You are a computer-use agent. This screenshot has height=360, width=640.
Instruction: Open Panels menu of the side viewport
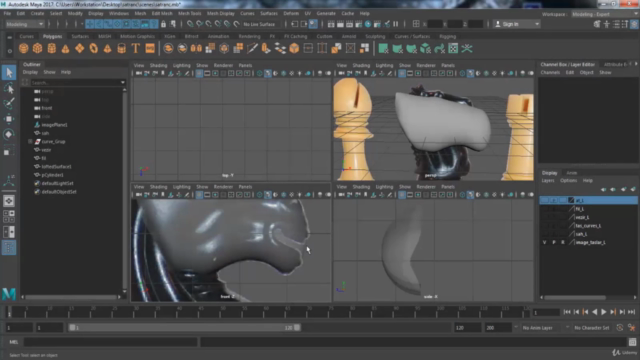click(448, 187)
